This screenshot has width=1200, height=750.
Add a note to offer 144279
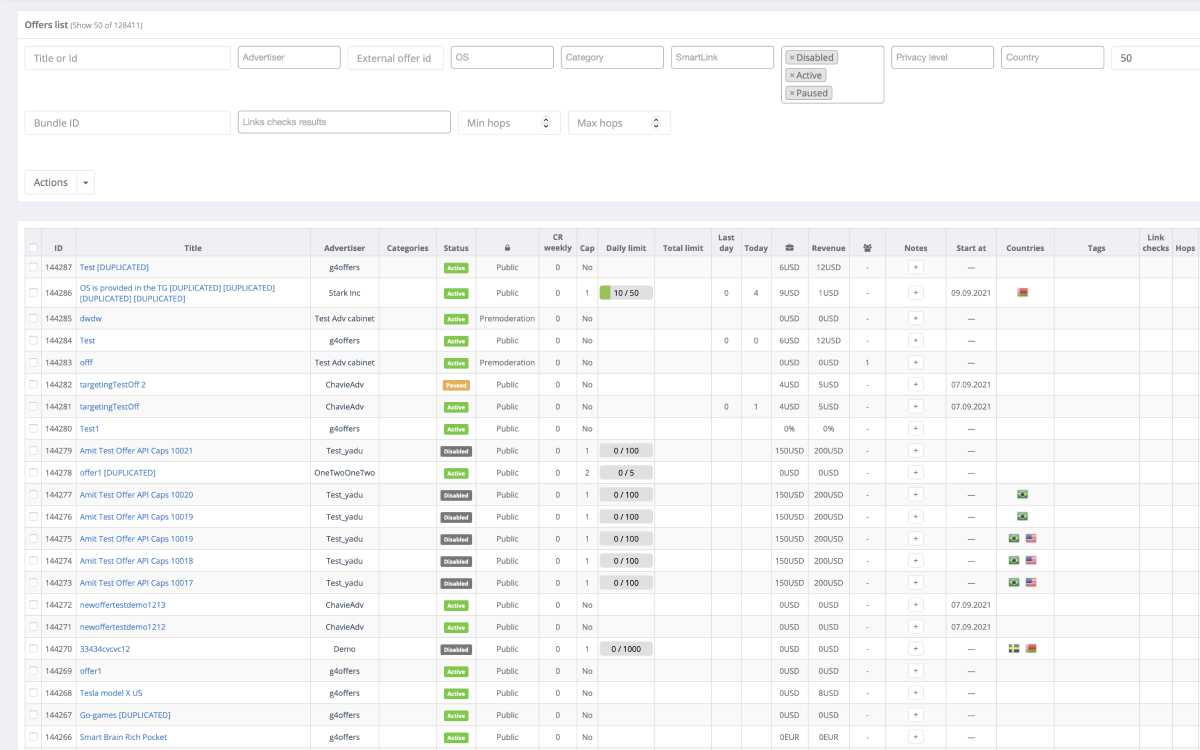tap(915, 450)
